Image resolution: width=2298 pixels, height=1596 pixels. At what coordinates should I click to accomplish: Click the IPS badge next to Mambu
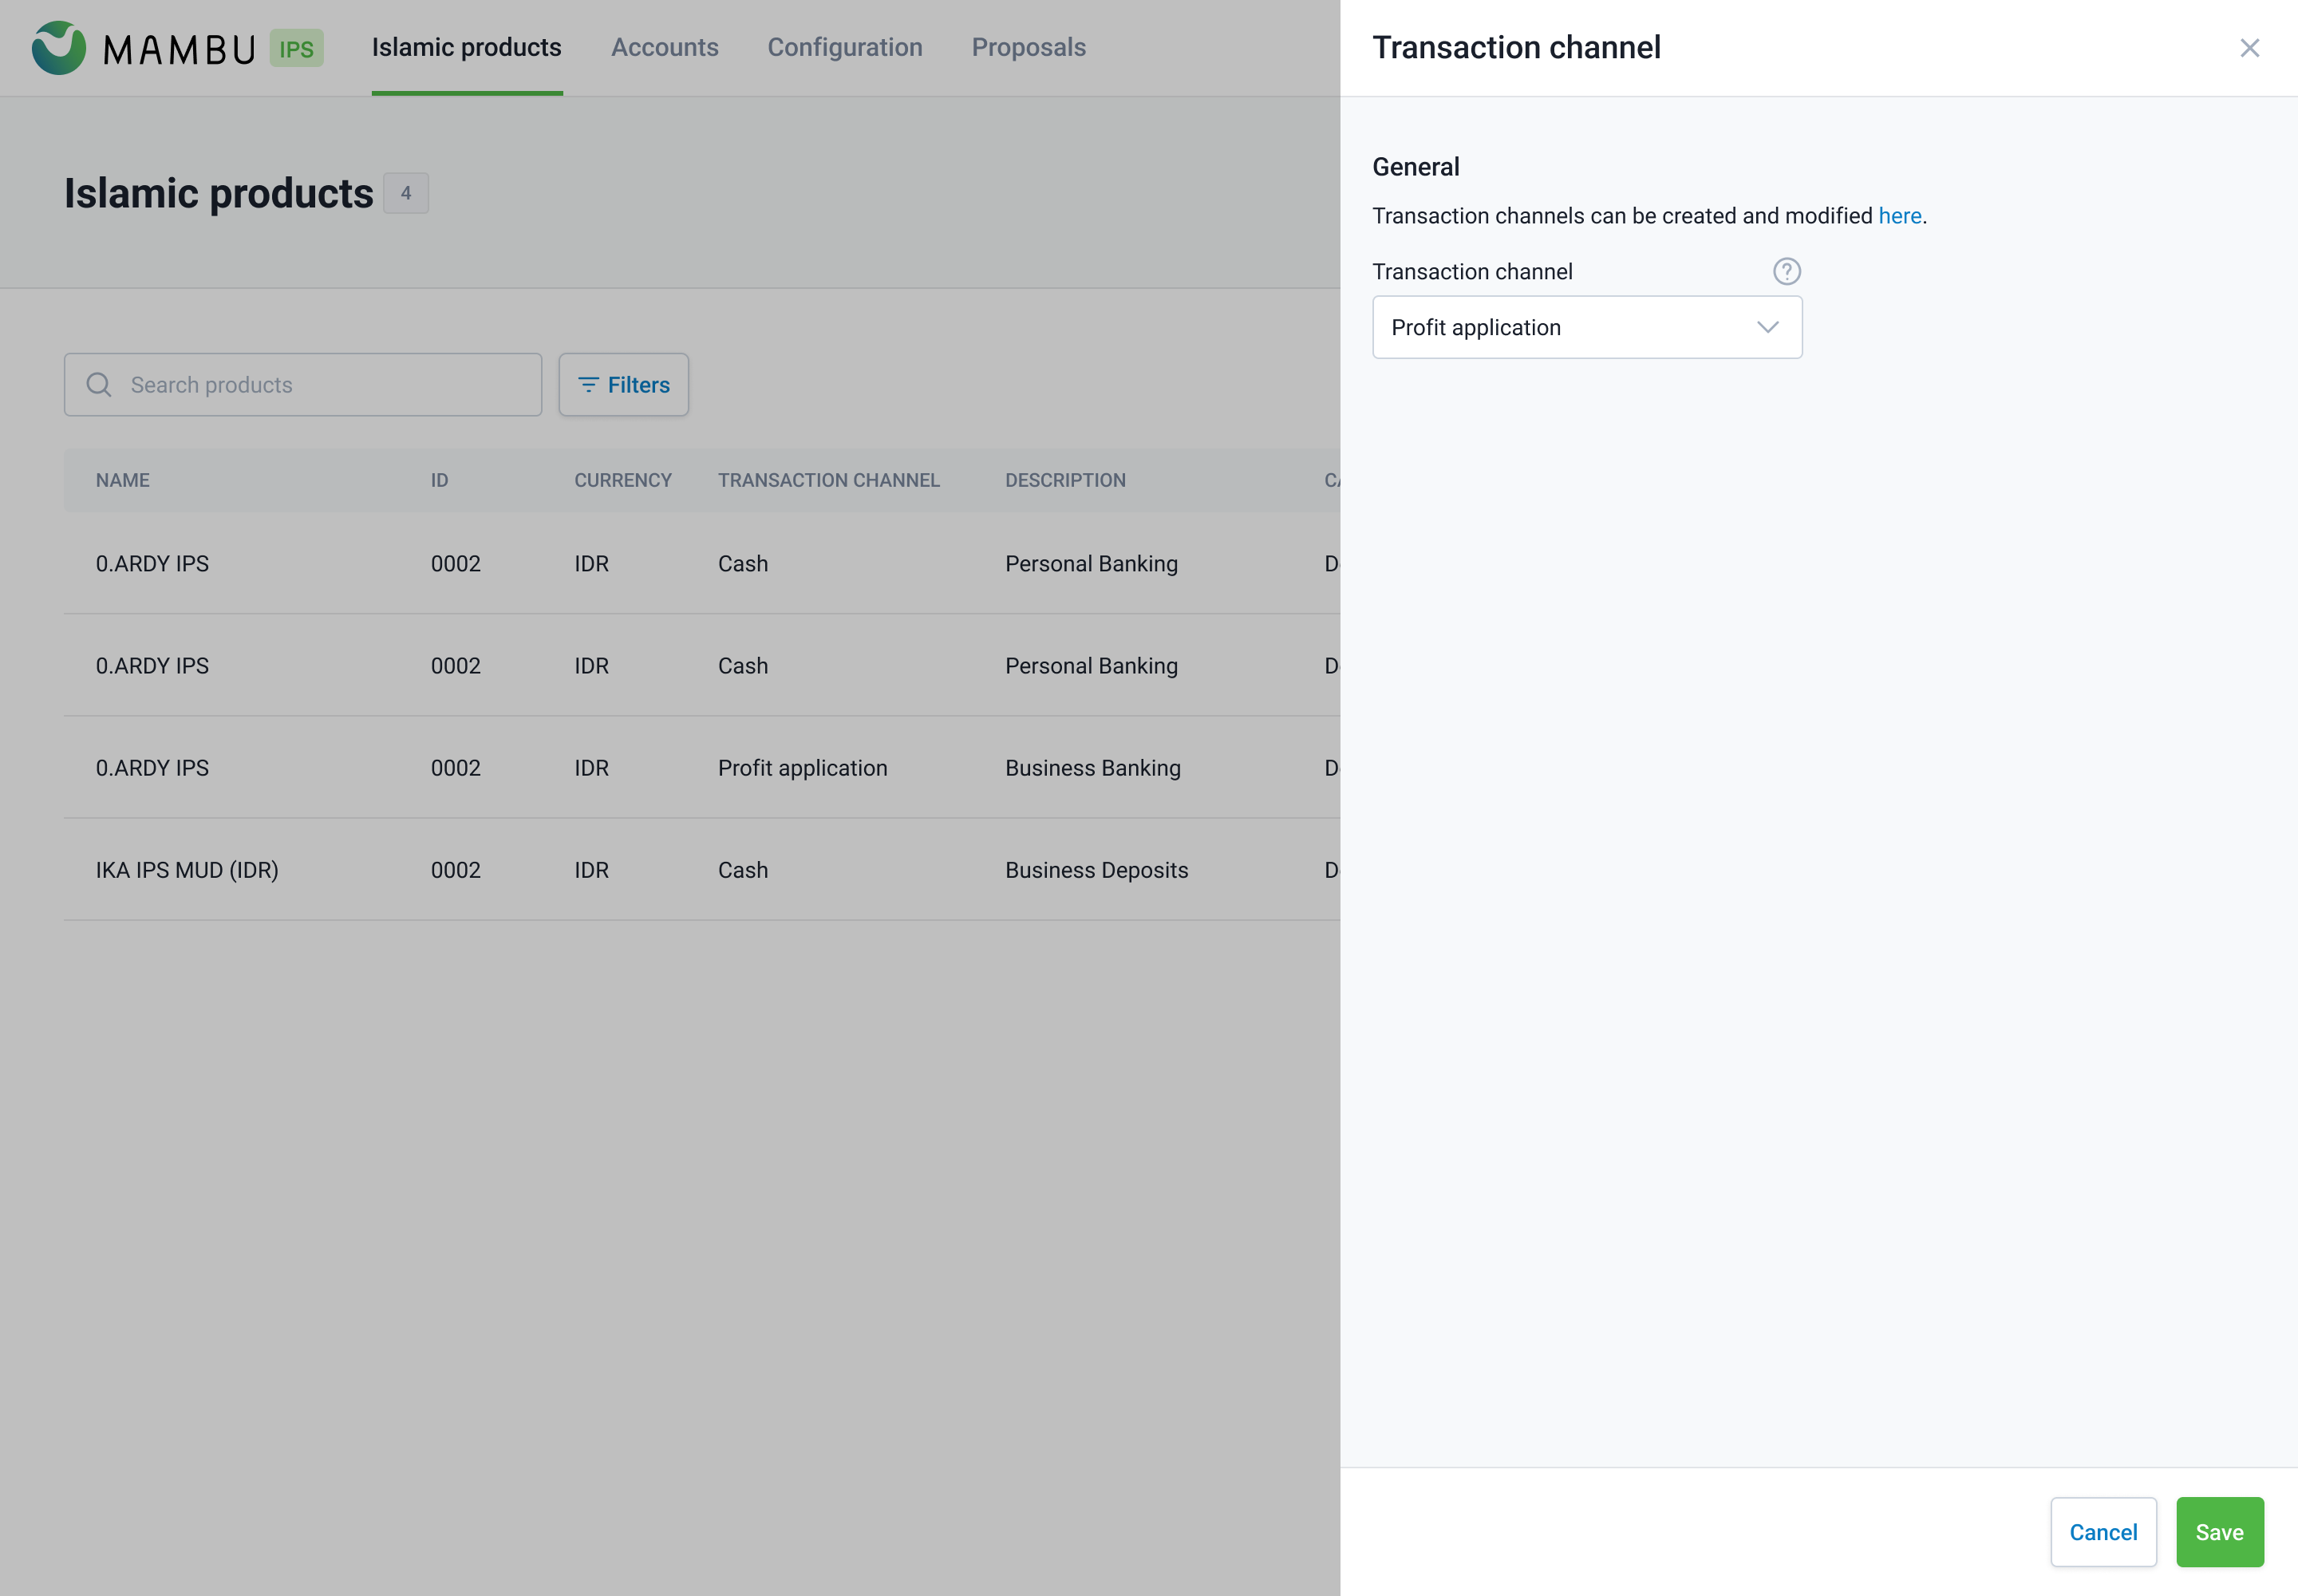(x=296, y=48)
